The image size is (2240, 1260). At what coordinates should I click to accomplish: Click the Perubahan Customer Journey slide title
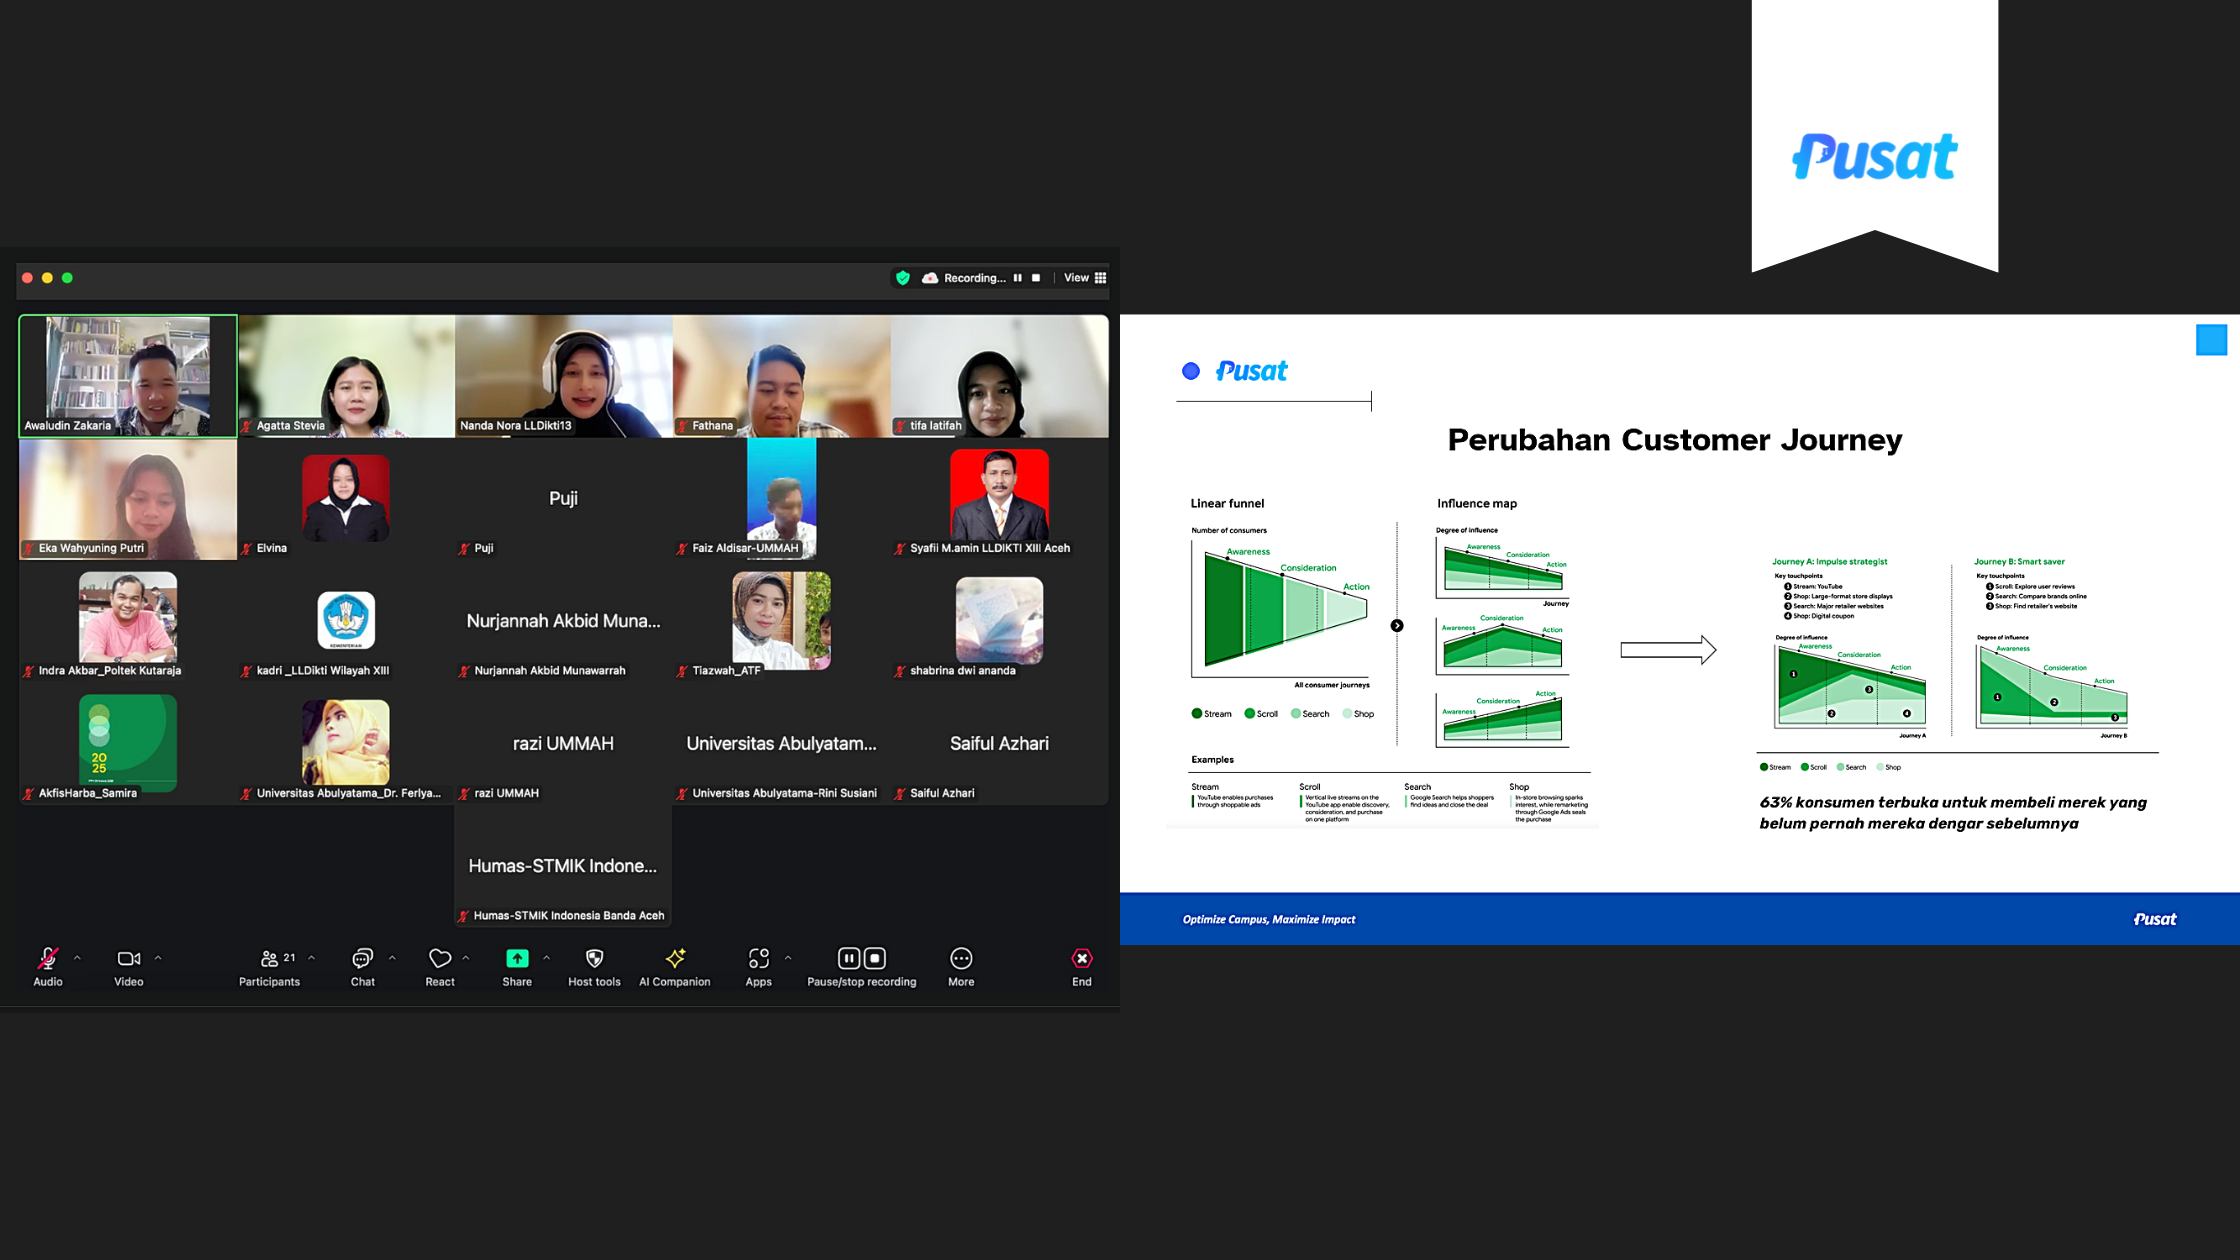[x=1675, y=440]
